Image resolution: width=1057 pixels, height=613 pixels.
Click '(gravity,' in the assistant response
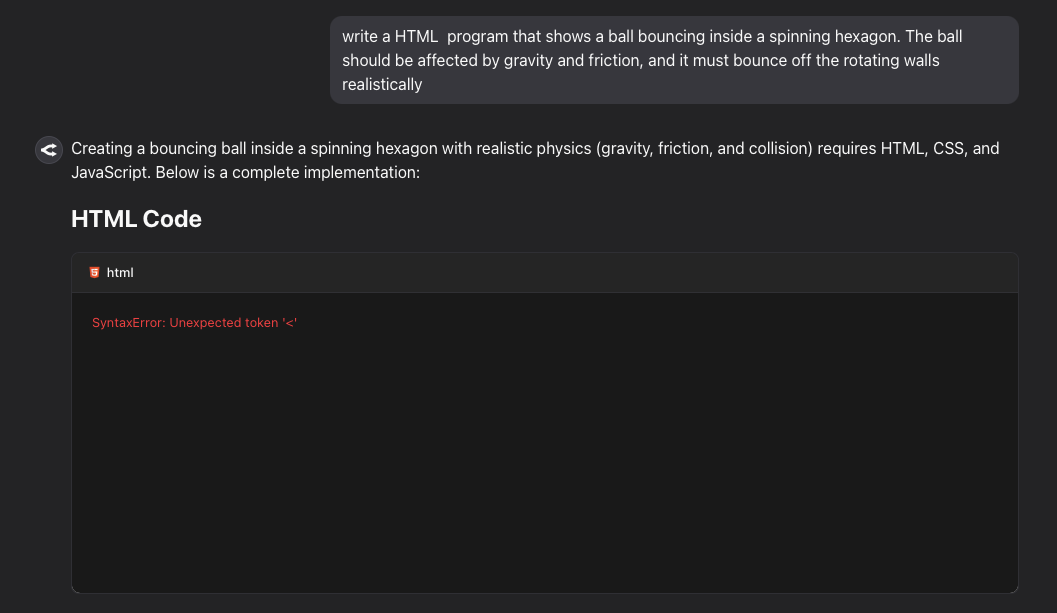tap(625, 149)
